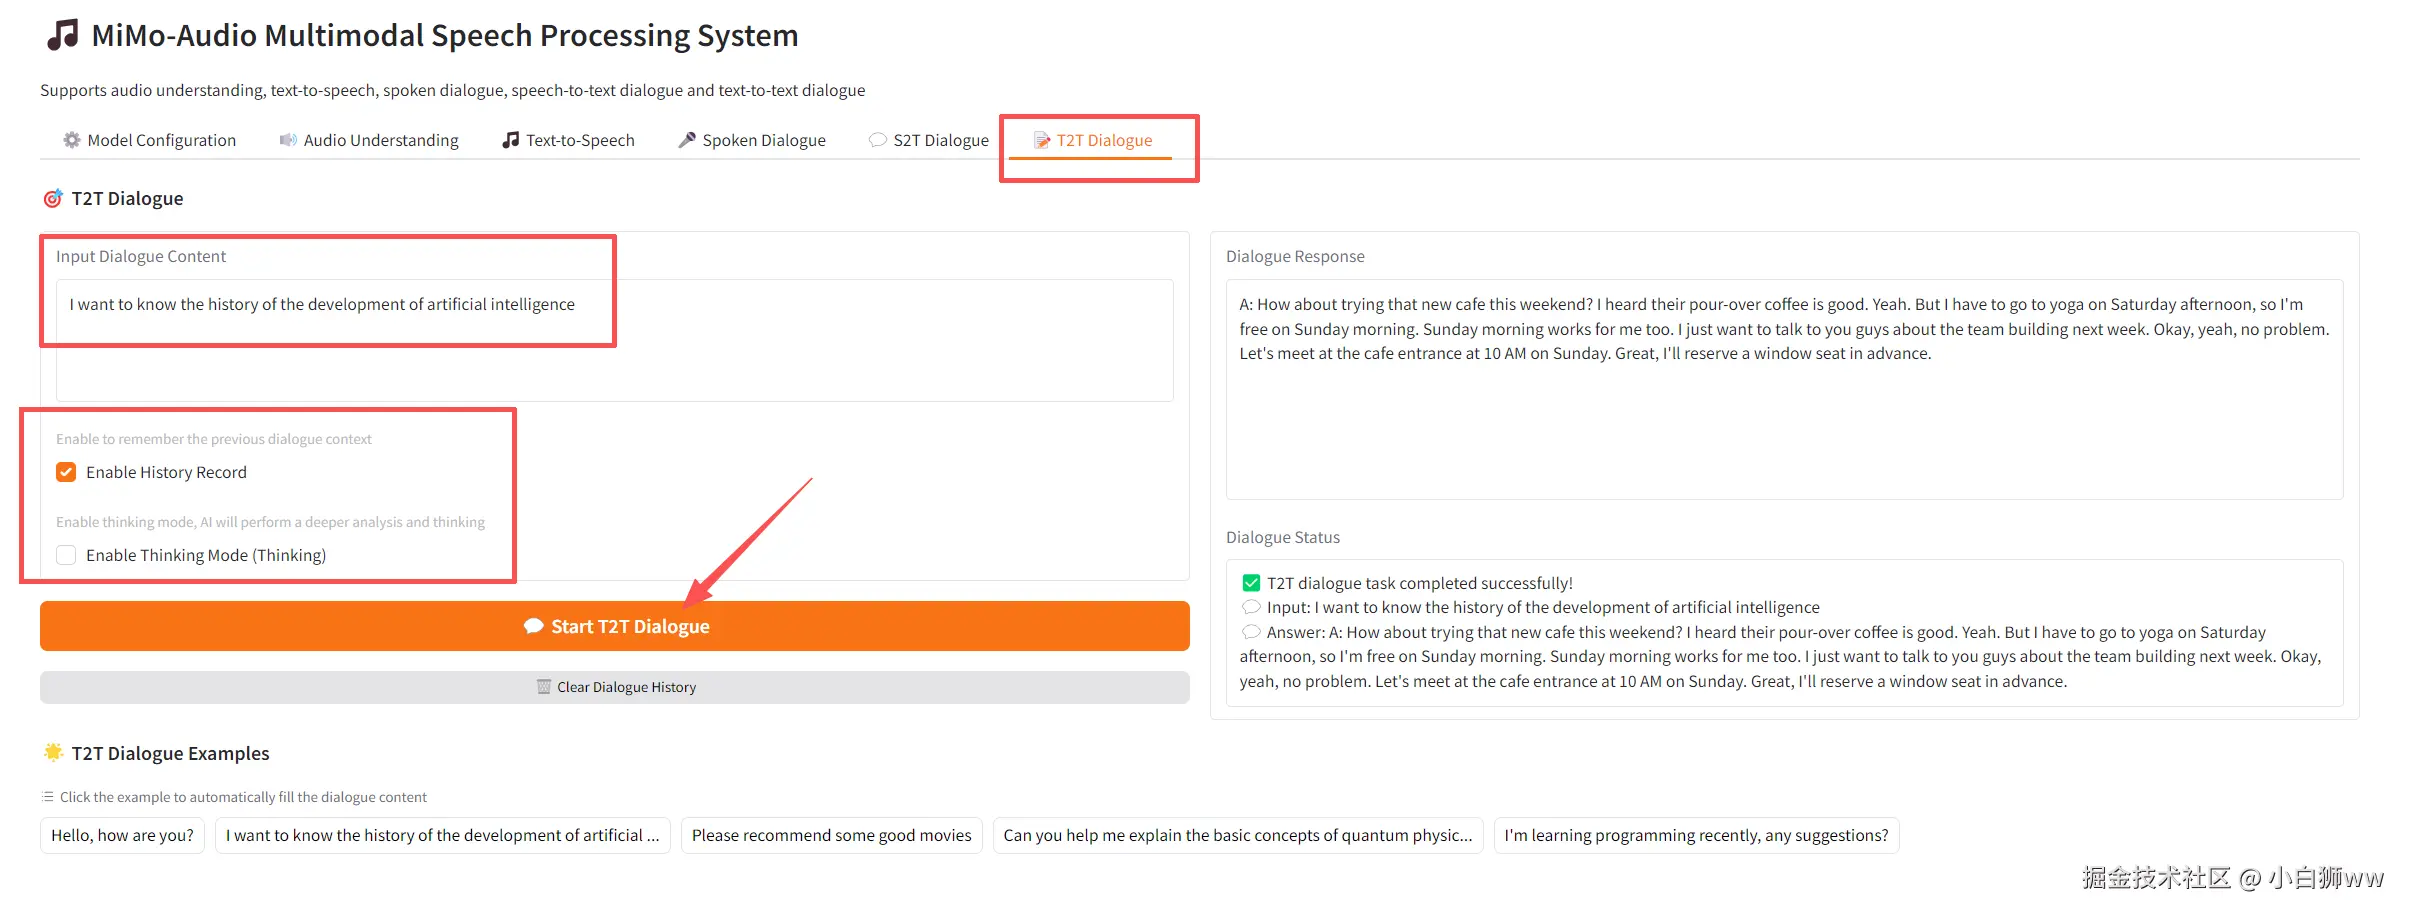Click the target icon beside T2T Dialogue heading
2409x916 pixels.
pyautogui.click(x=53, y=199)
